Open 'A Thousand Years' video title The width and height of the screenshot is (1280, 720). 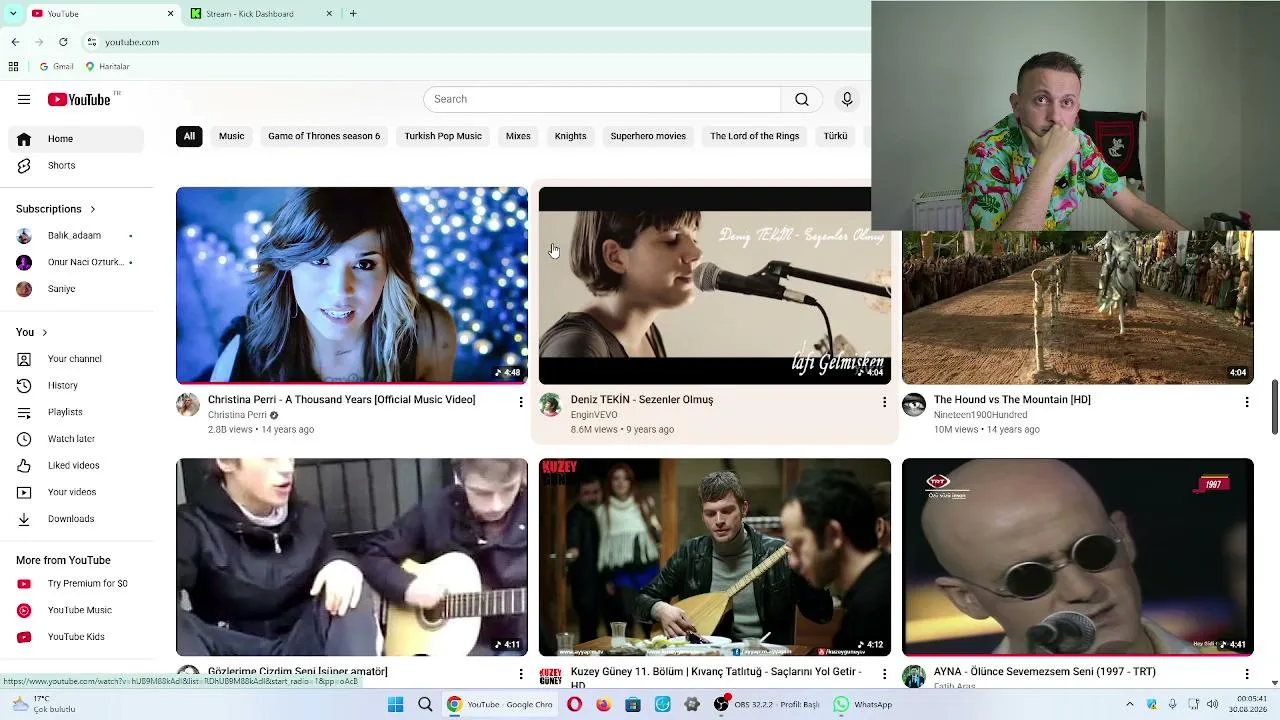[x=341, y=400]
